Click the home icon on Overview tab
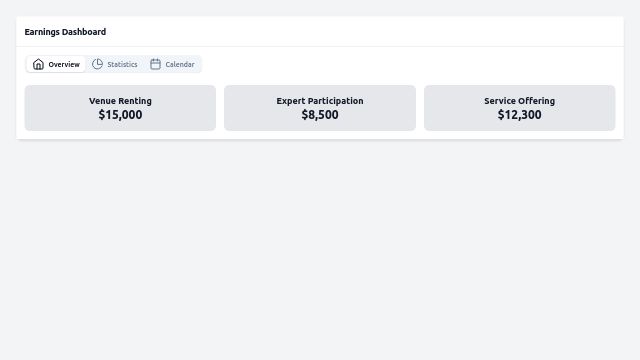640x360 pixels. 38,64
